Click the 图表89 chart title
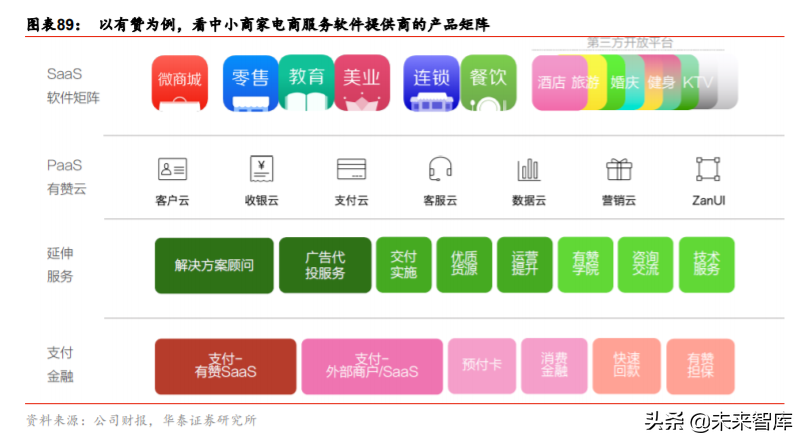 258,24
